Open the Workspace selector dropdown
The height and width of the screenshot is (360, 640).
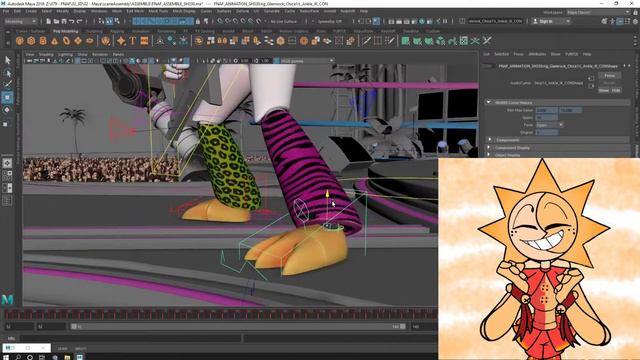[x=598, y=13]
